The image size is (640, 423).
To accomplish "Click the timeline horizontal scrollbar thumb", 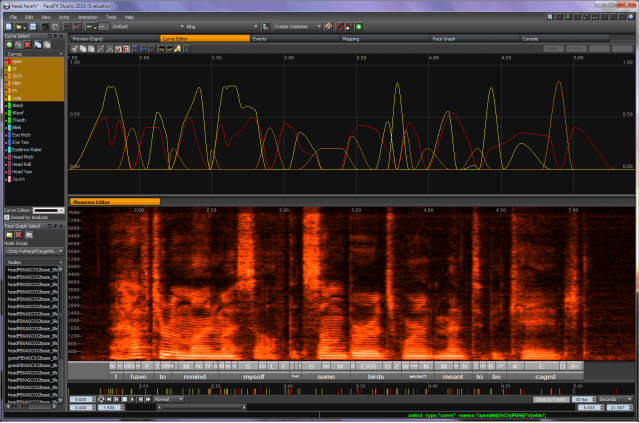I will [202, 407].
